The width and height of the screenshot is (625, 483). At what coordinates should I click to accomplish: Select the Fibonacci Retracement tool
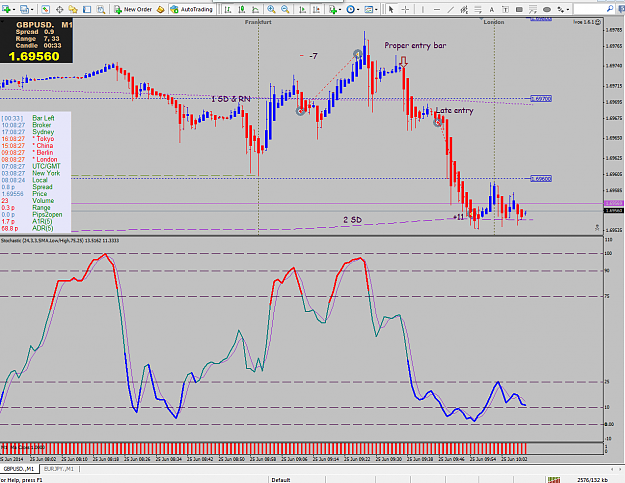click(x=478, y=9)
